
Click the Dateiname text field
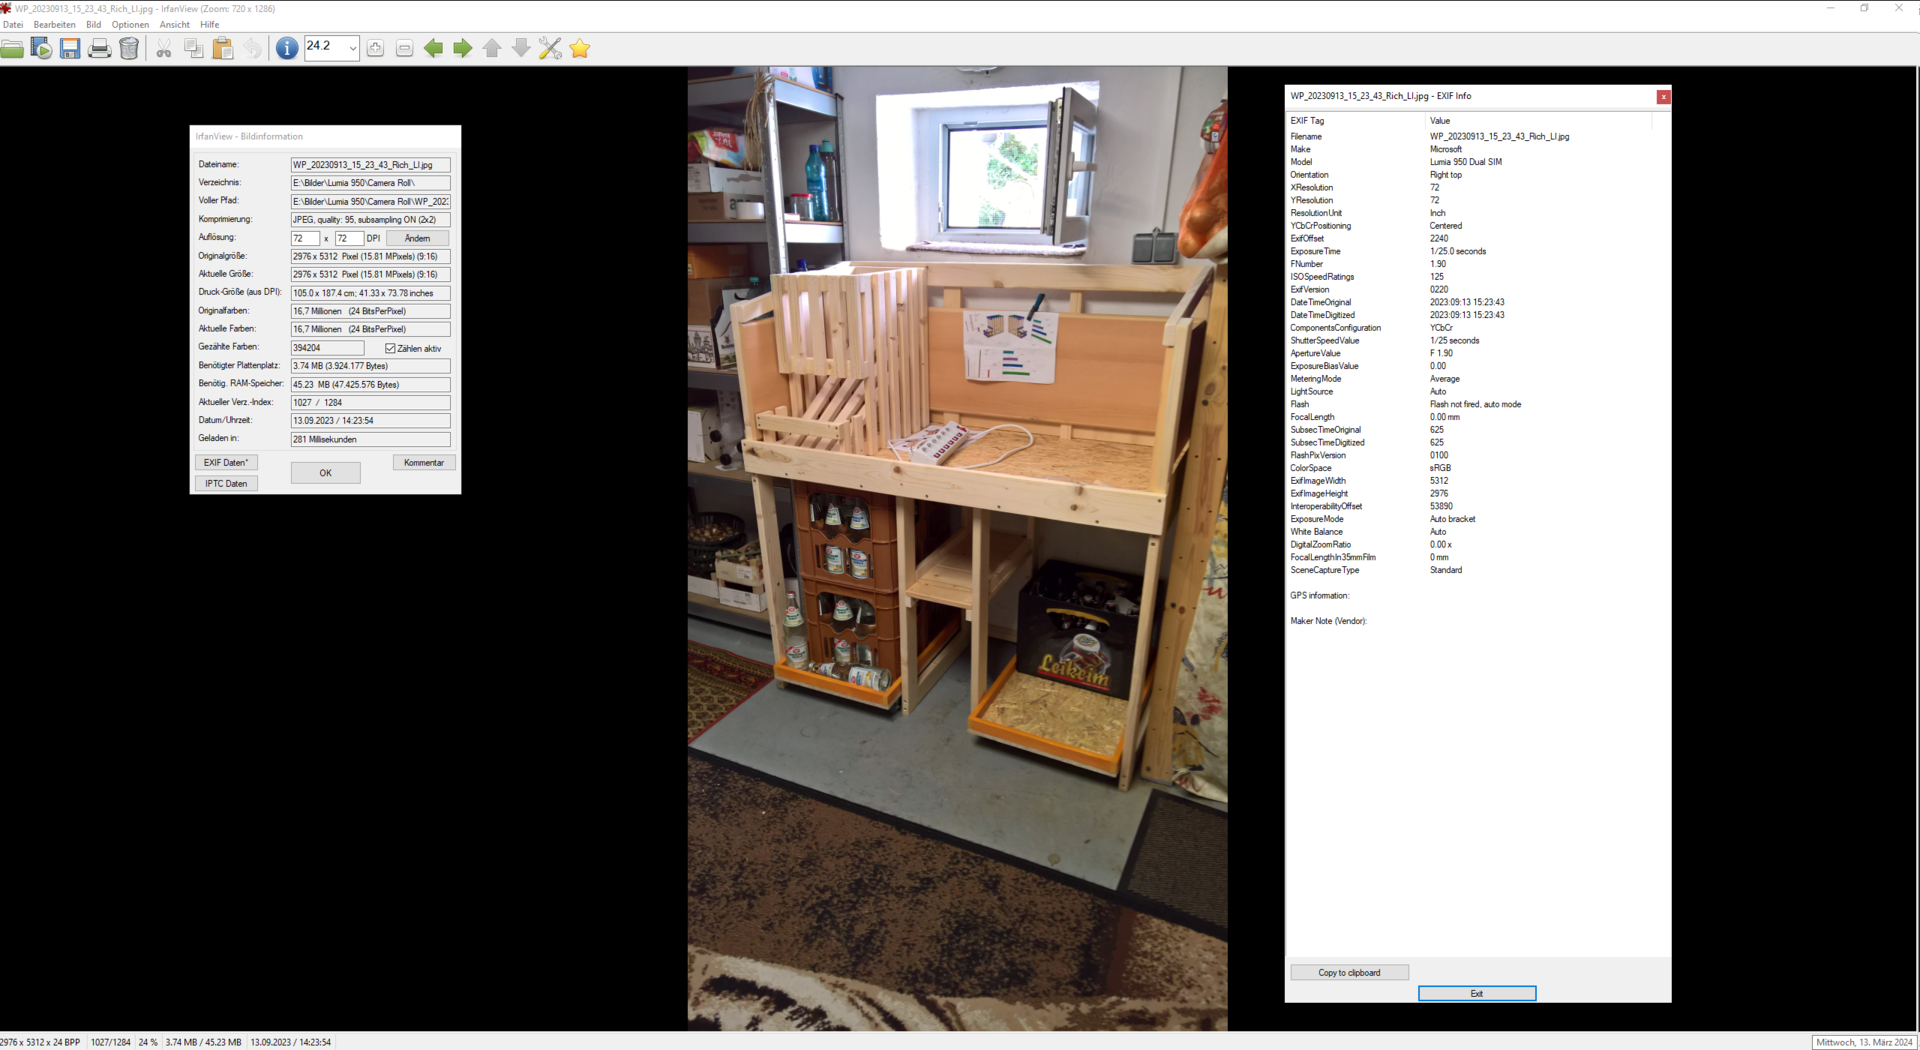click(x=370, y=165)
